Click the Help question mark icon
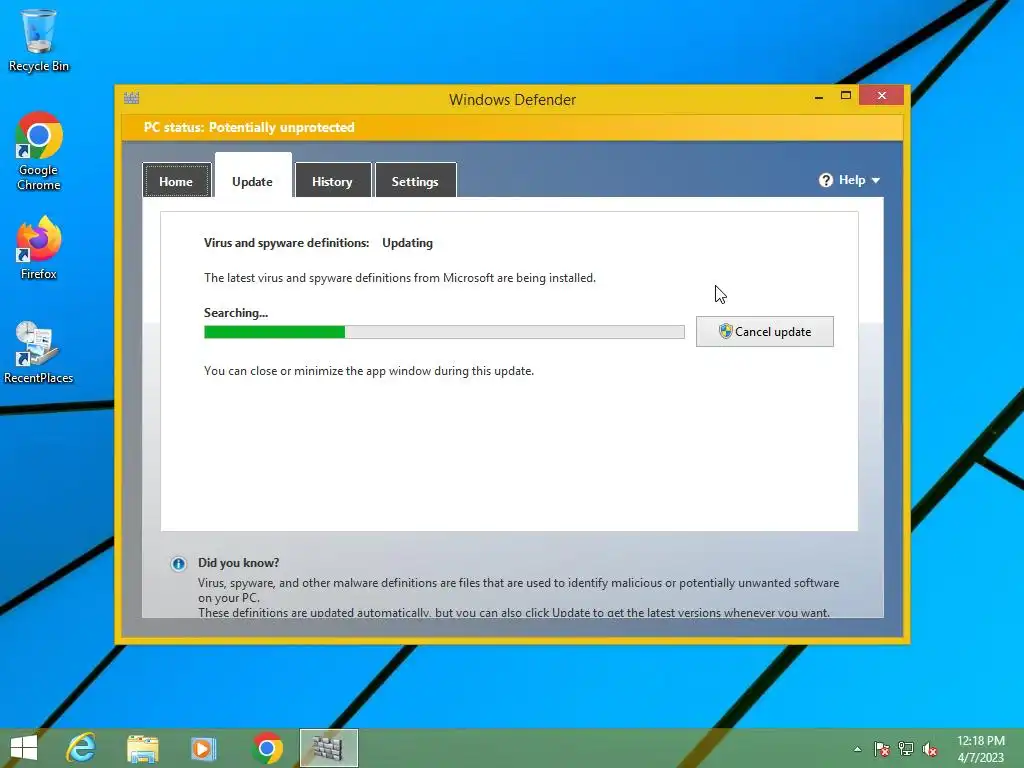The image size is (1024, 768). [826, 180]
